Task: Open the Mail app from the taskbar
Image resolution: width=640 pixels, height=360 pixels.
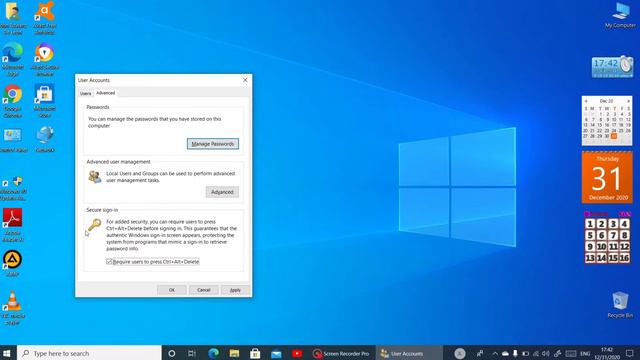Action: 276,353
